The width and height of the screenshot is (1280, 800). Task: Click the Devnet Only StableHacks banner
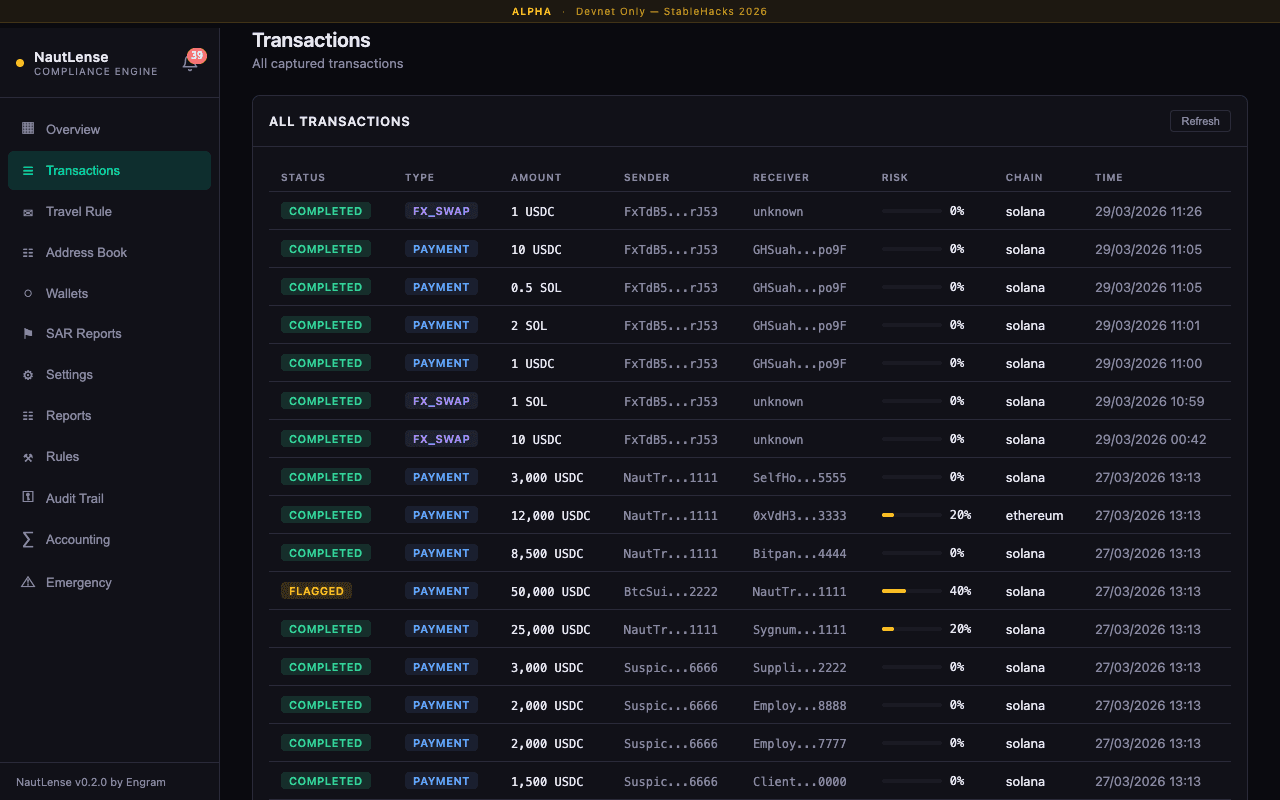[x=671, y=12]
